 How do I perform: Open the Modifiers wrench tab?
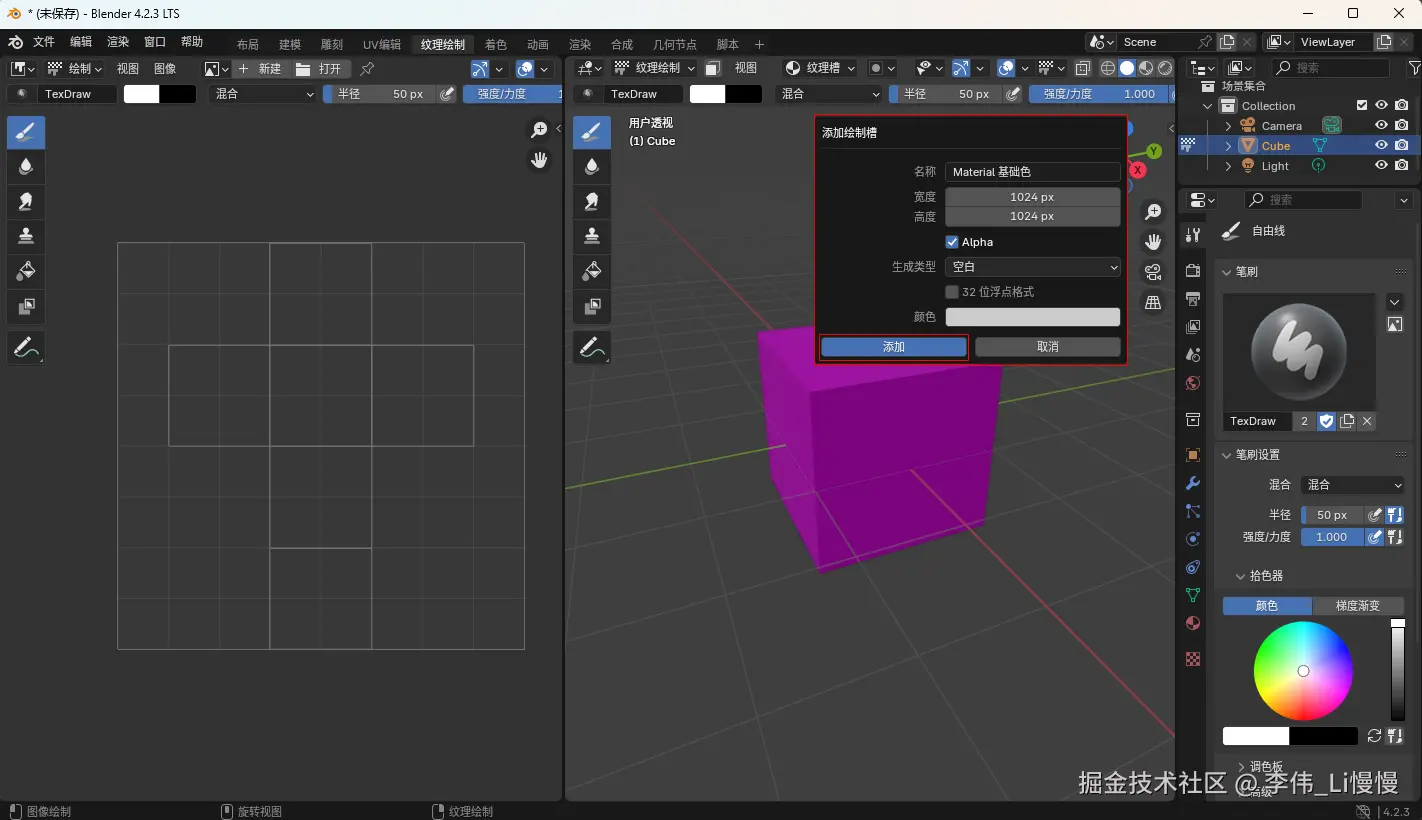pyautogui.click(x=1192, y=483)
